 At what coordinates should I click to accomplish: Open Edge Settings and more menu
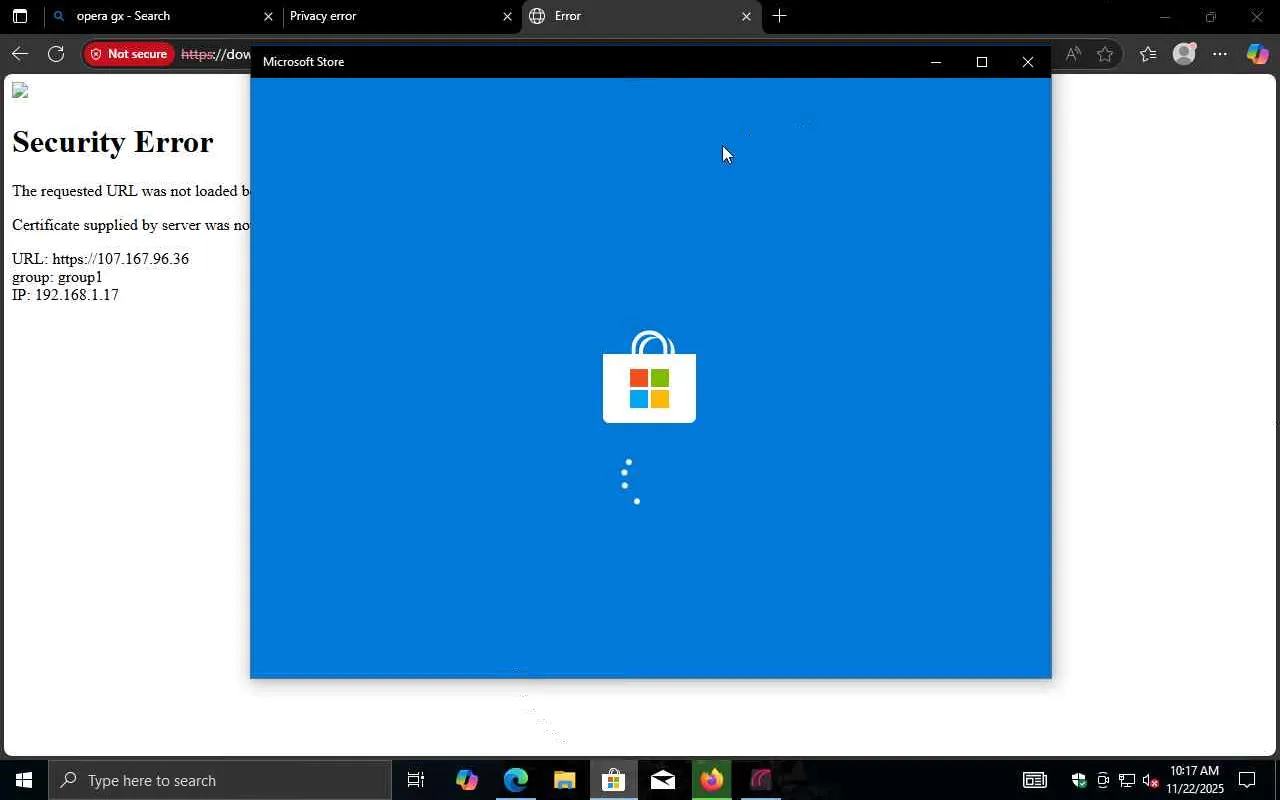(x=1220, y=54)
